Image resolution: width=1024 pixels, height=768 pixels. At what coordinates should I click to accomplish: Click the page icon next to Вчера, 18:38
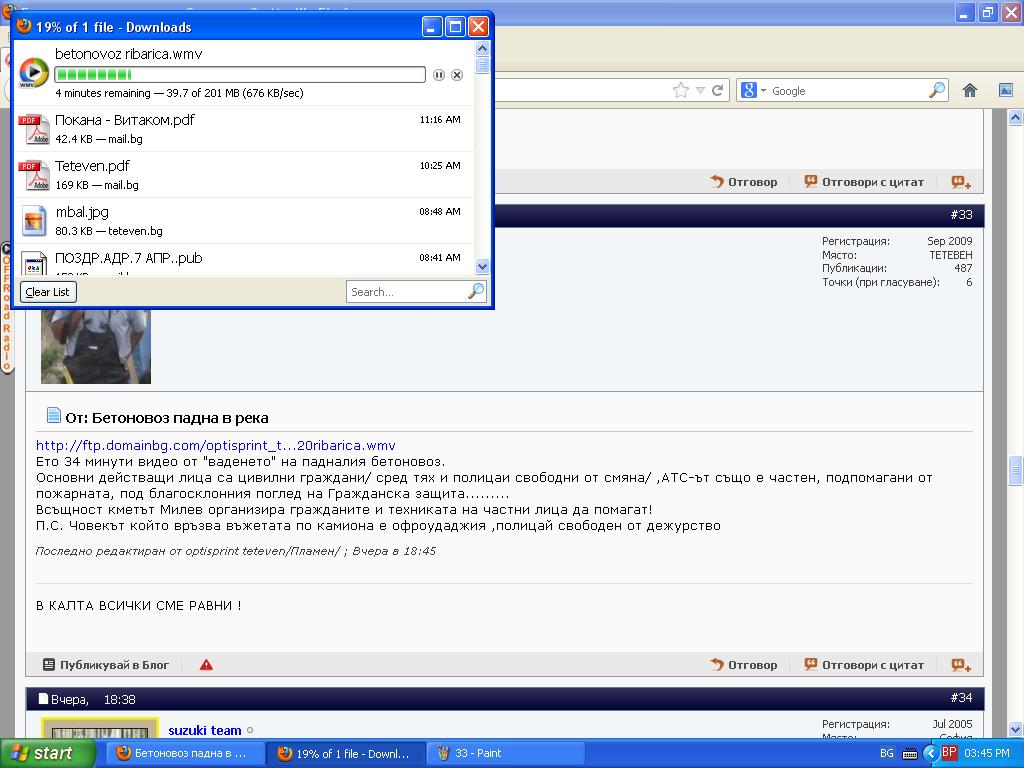click(x=43, y=699)
